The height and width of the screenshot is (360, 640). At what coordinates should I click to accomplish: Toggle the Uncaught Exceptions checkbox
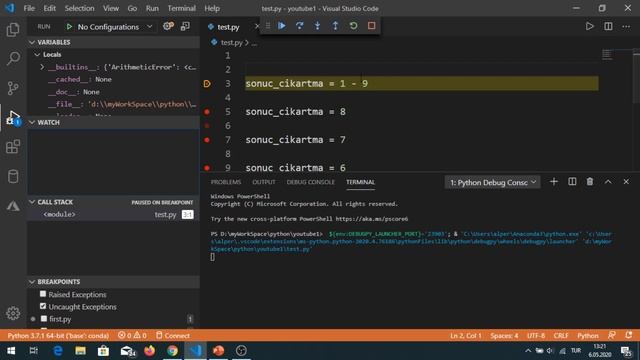[x=43, y=306]
